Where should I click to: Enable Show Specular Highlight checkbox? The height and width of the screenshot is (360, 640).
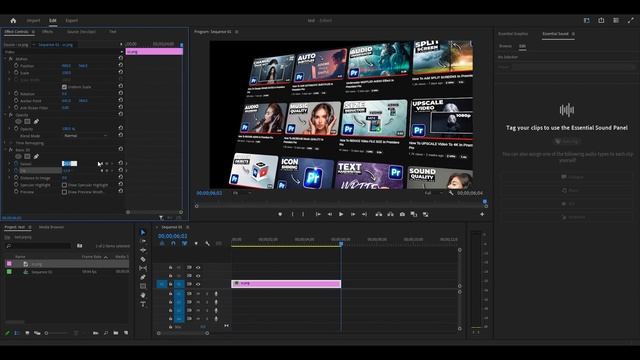click(x=64, y=185)
